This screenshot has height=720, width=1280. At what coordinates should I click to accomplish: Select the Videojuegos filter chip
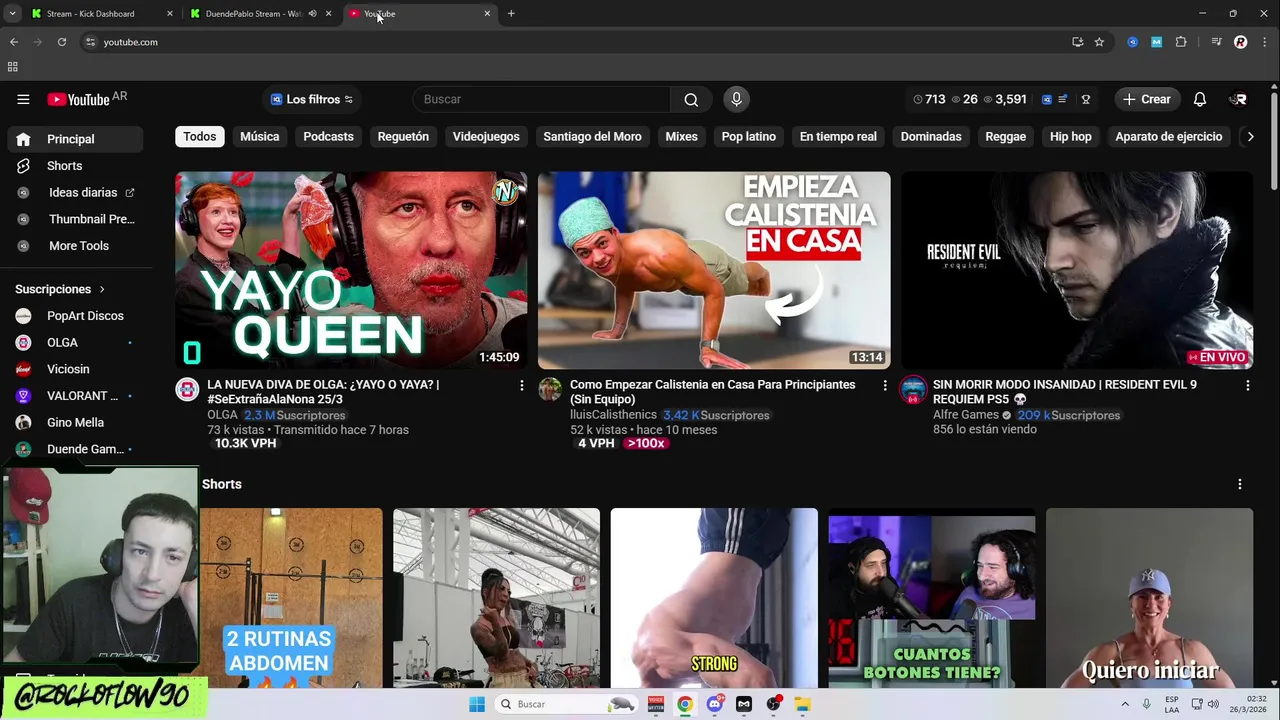coord(486,137)
